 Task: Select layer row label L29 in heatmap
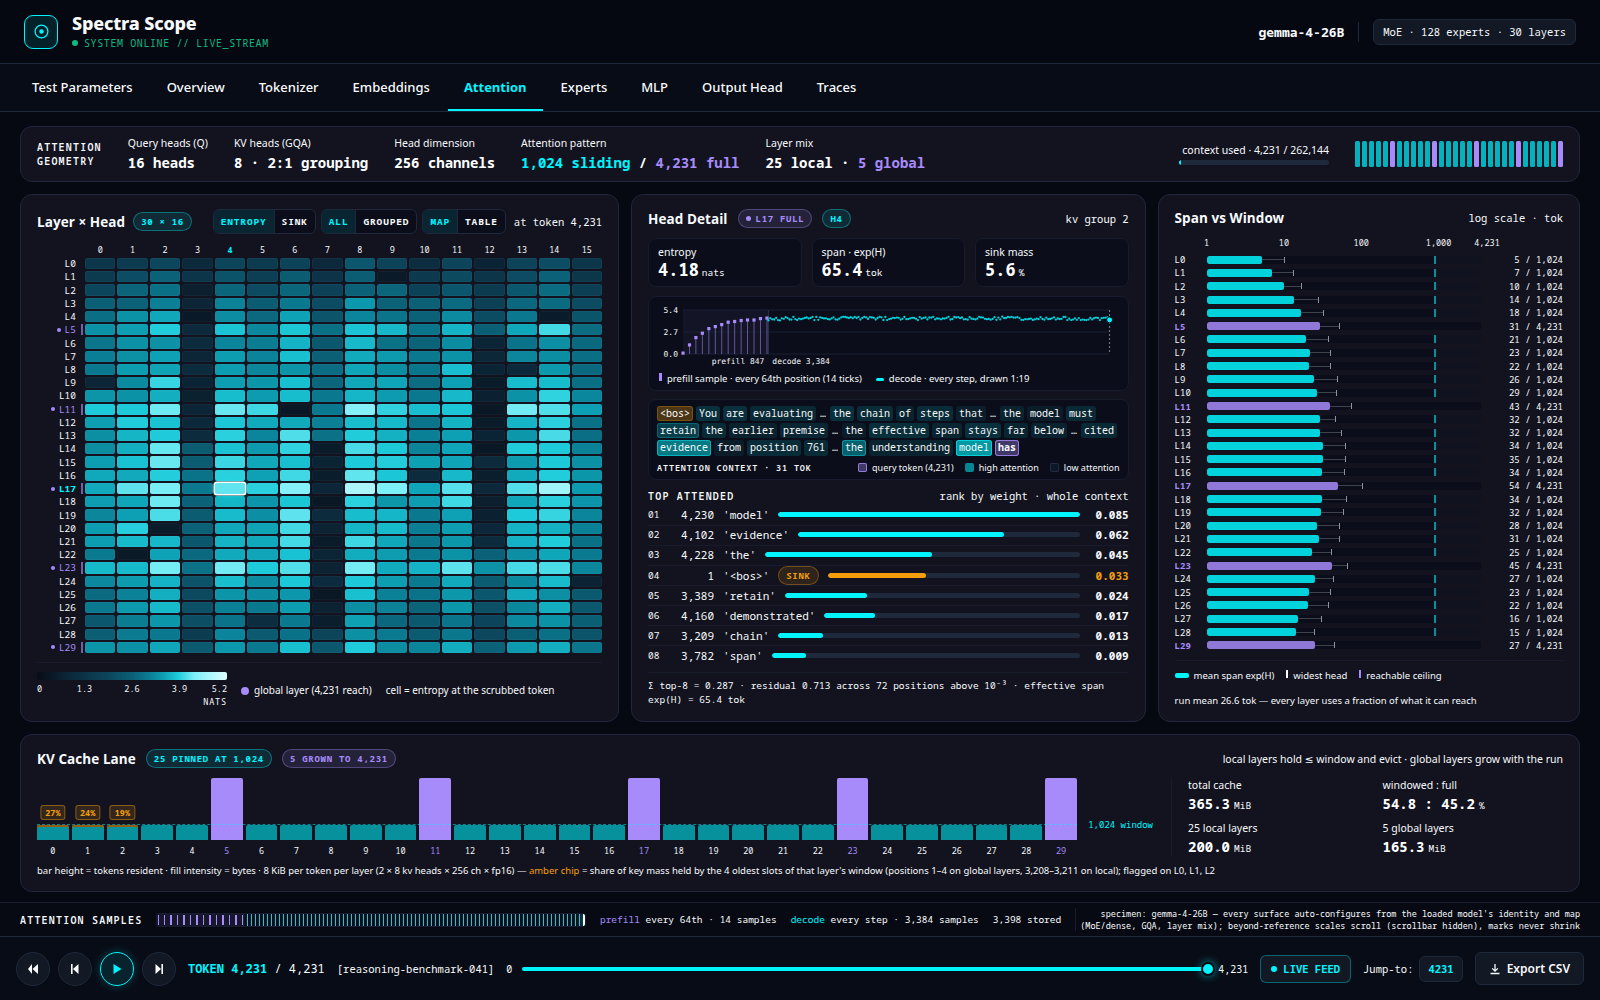pyautogui.click(x=66, y=647)
